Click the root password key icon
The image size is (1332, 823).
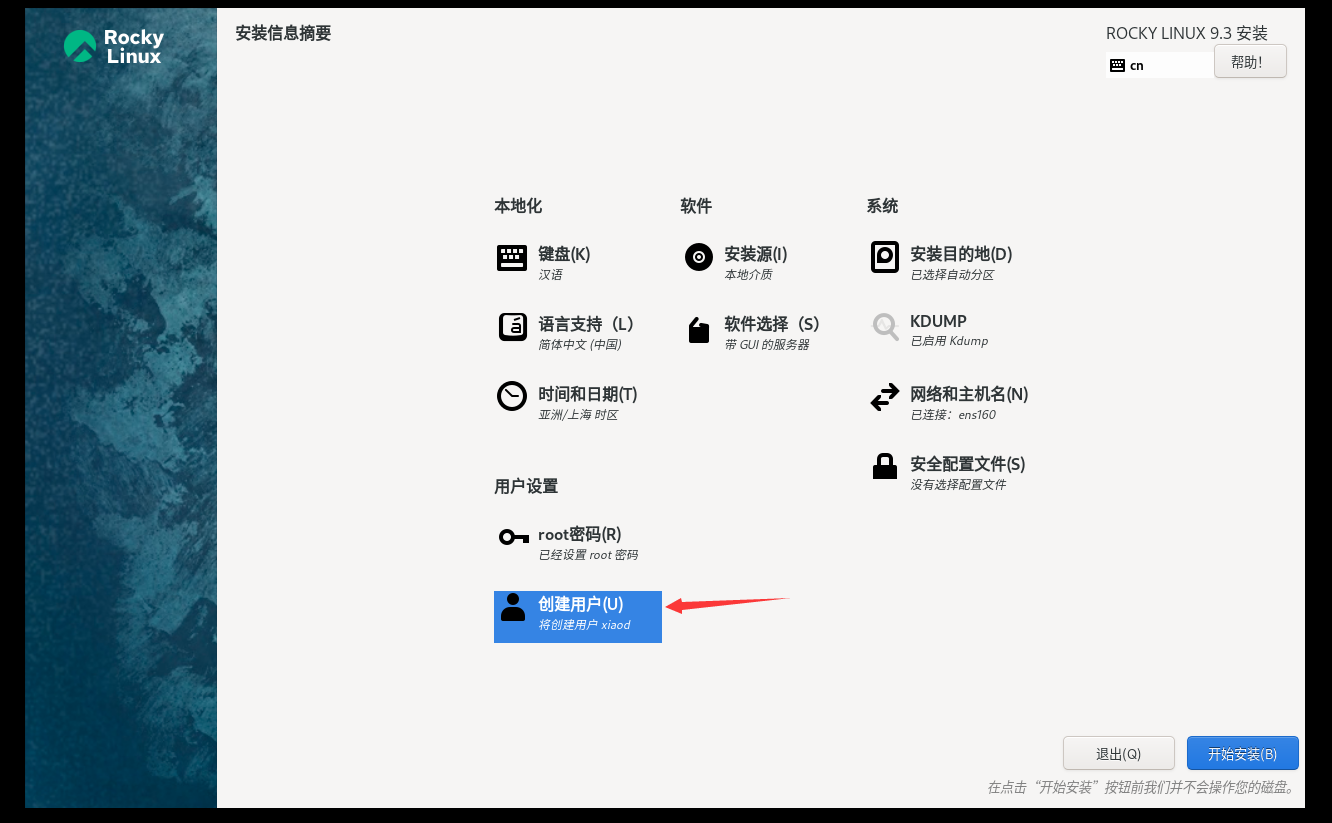point(513,538)
